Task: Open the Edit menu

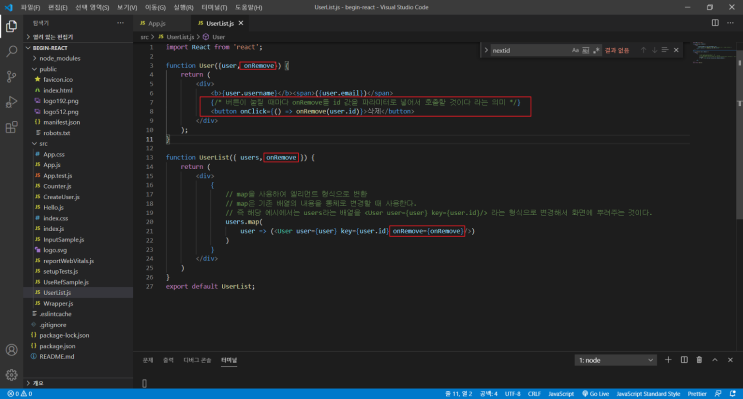Action: click(x=58, y=8)
